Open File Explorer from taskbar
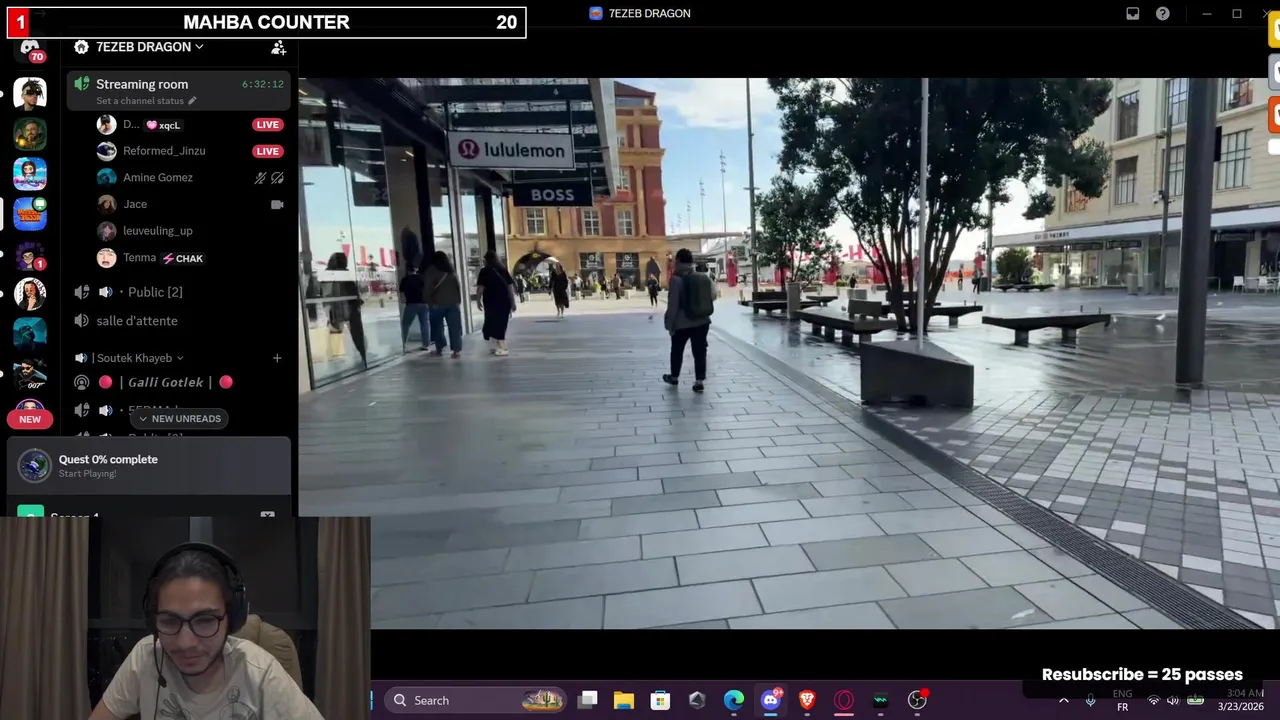The height and width of the screenshot is (720, 1280). (x=624, y=700)
